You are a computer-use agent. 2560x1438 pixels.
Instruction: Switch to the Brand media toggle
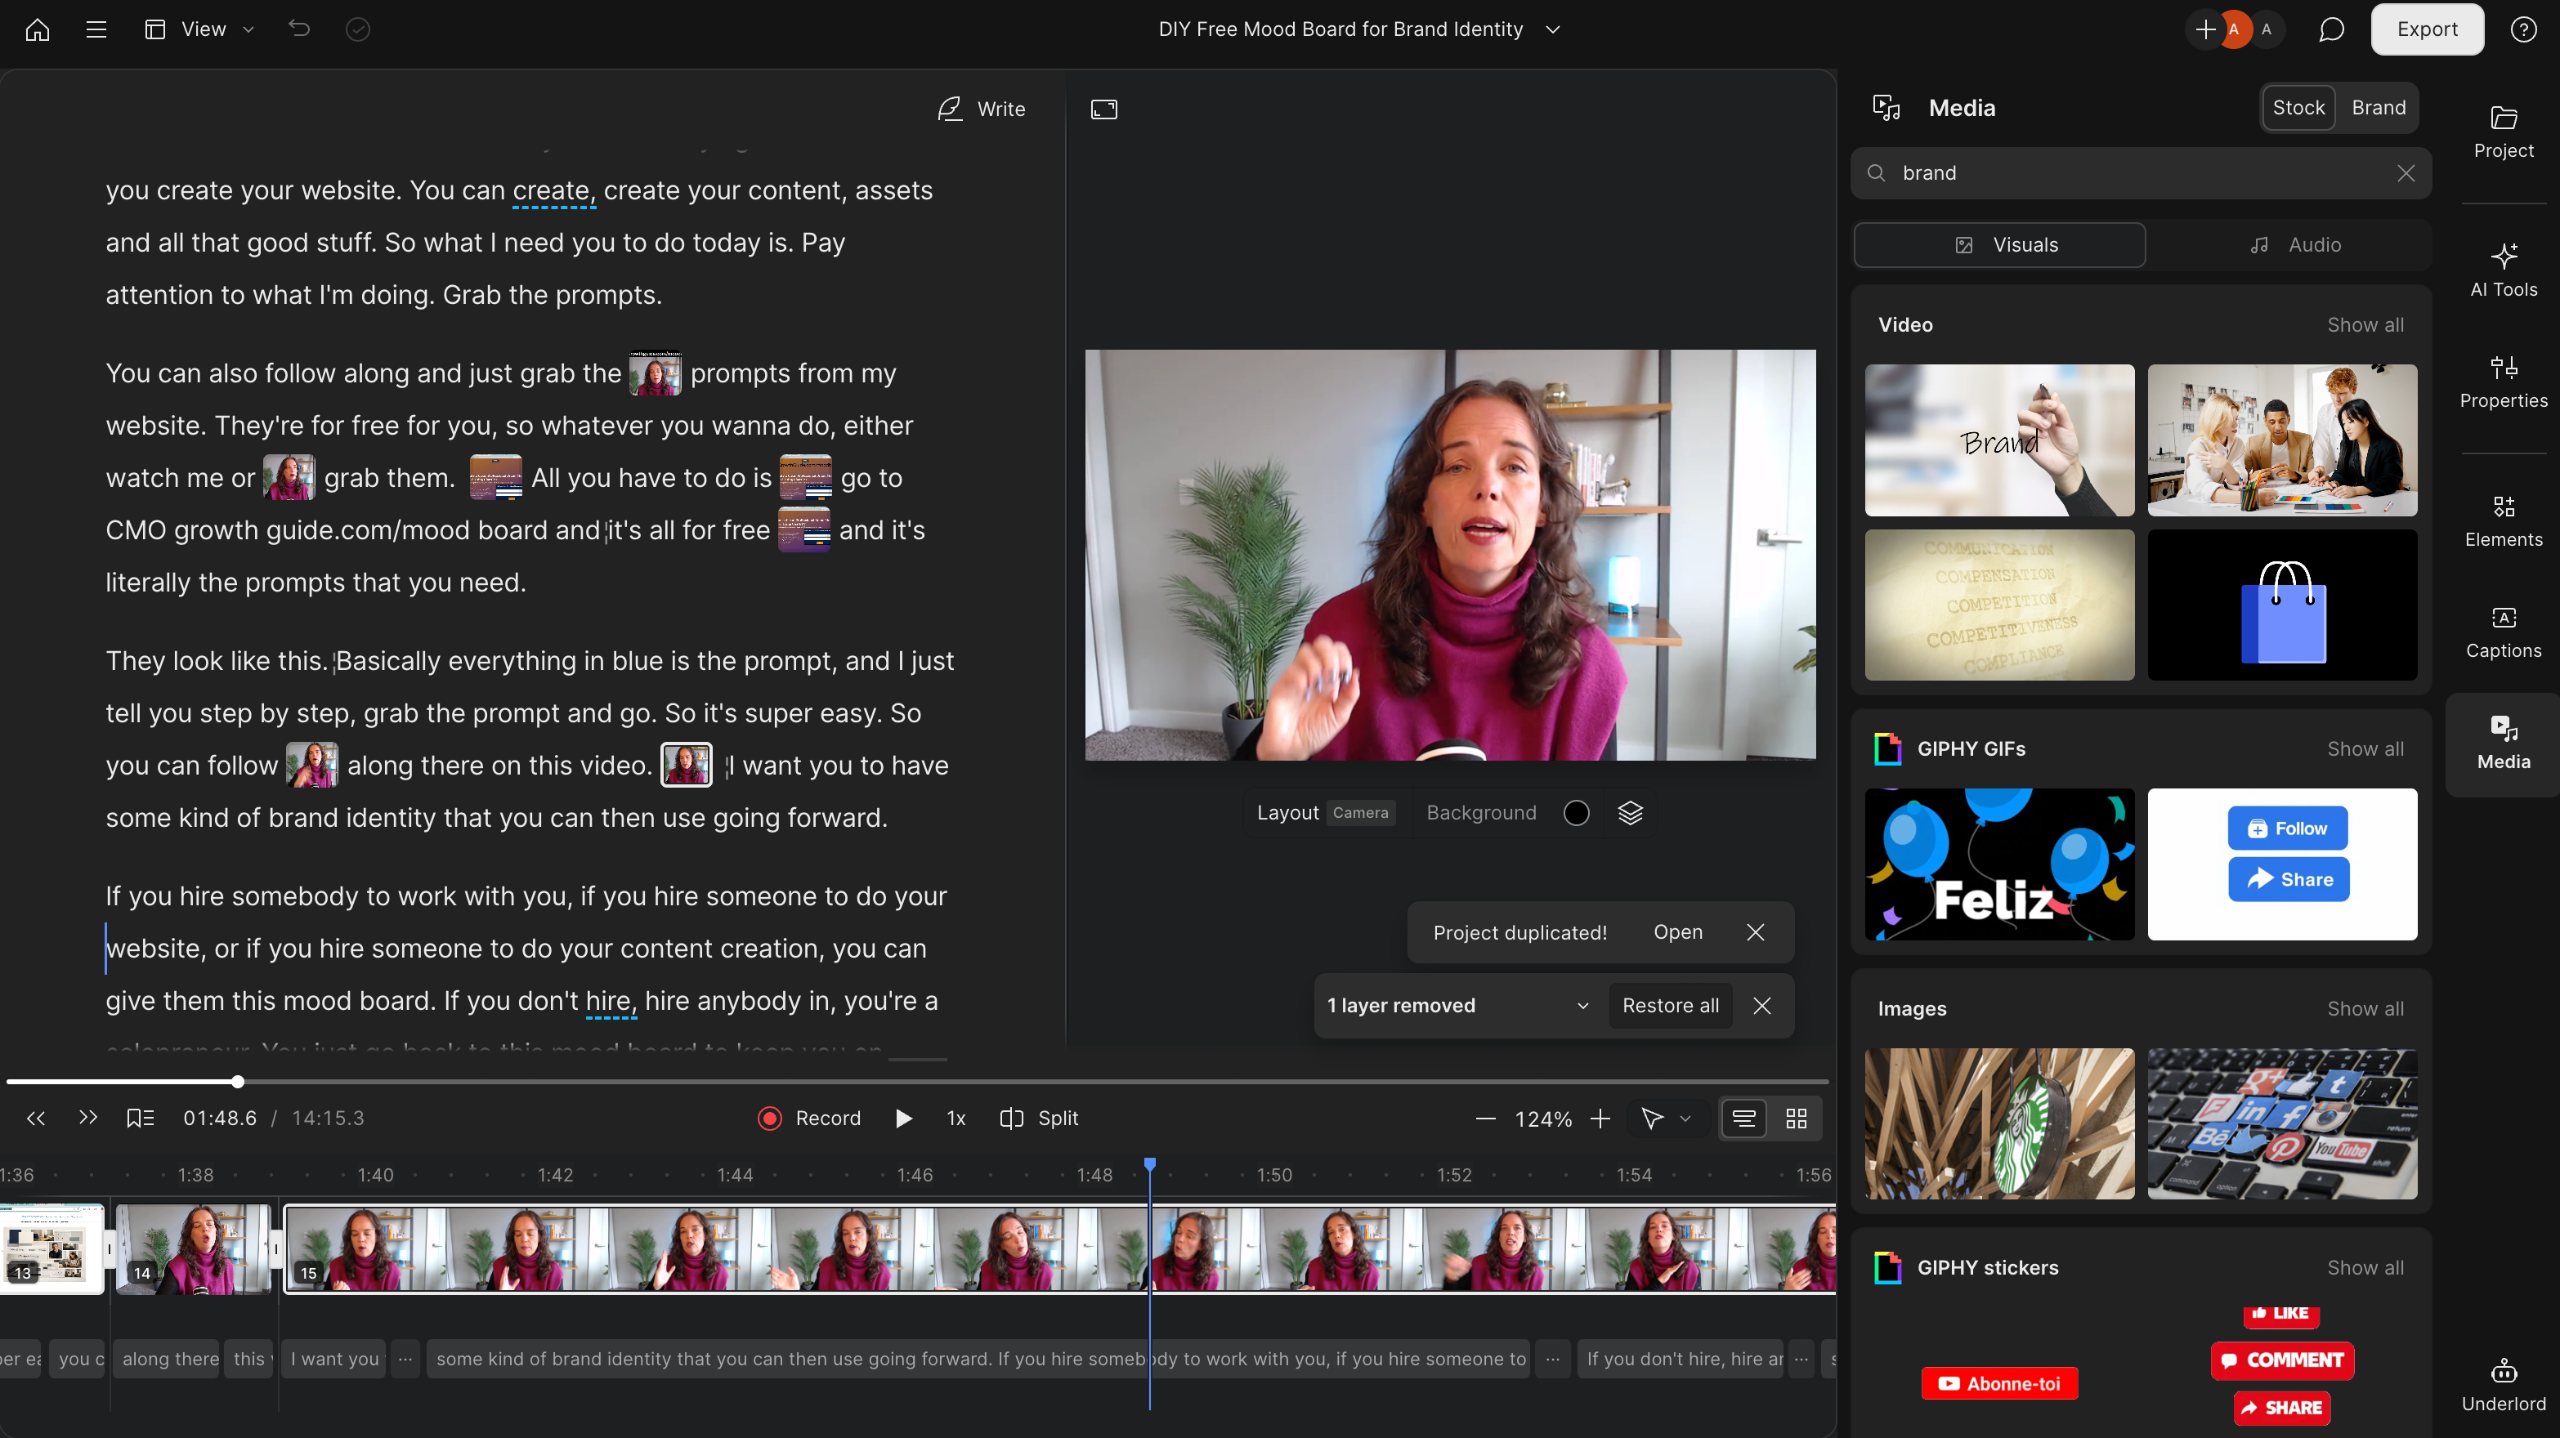2378,108
